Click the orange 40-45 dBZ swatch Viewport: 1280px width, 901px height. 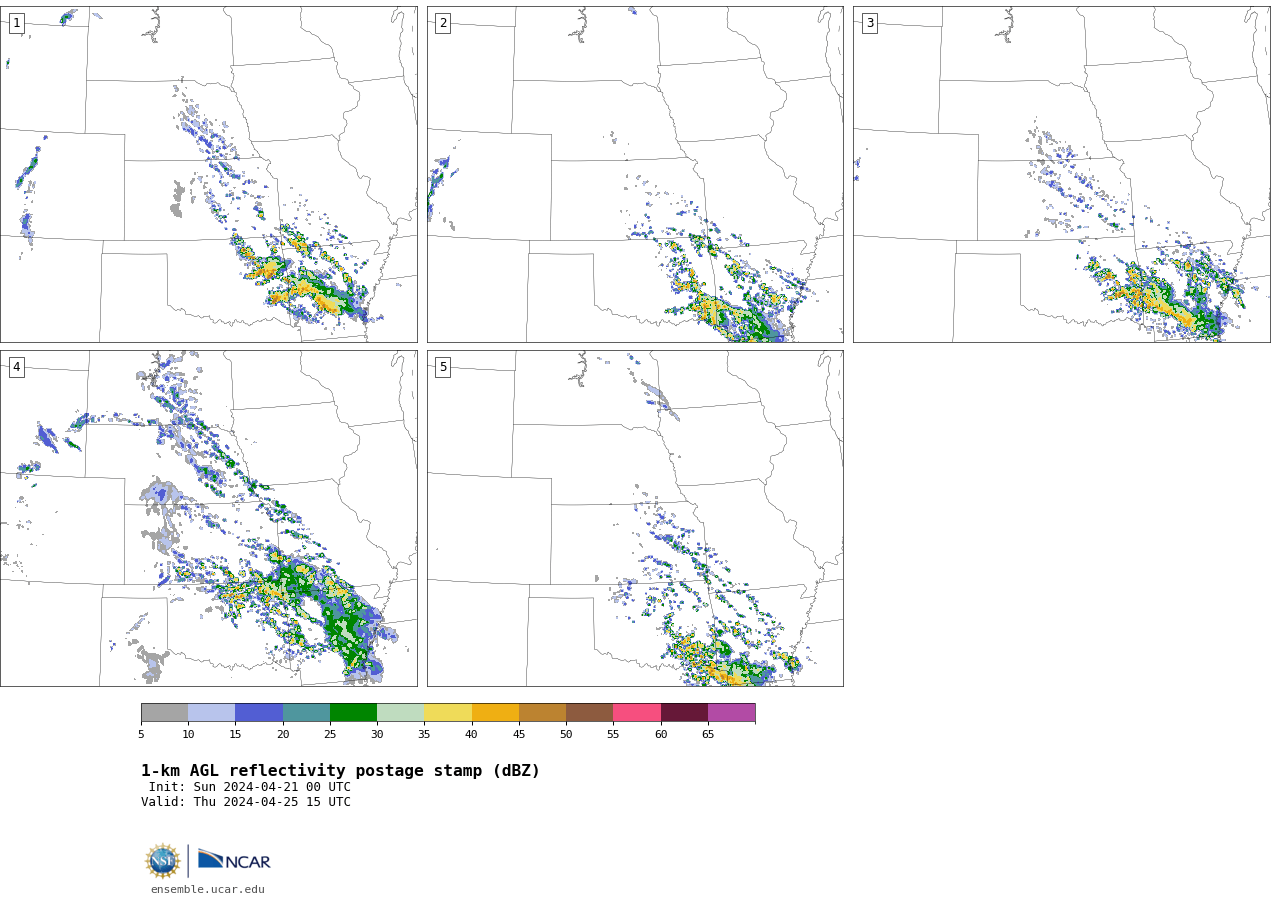click(495, 713)
